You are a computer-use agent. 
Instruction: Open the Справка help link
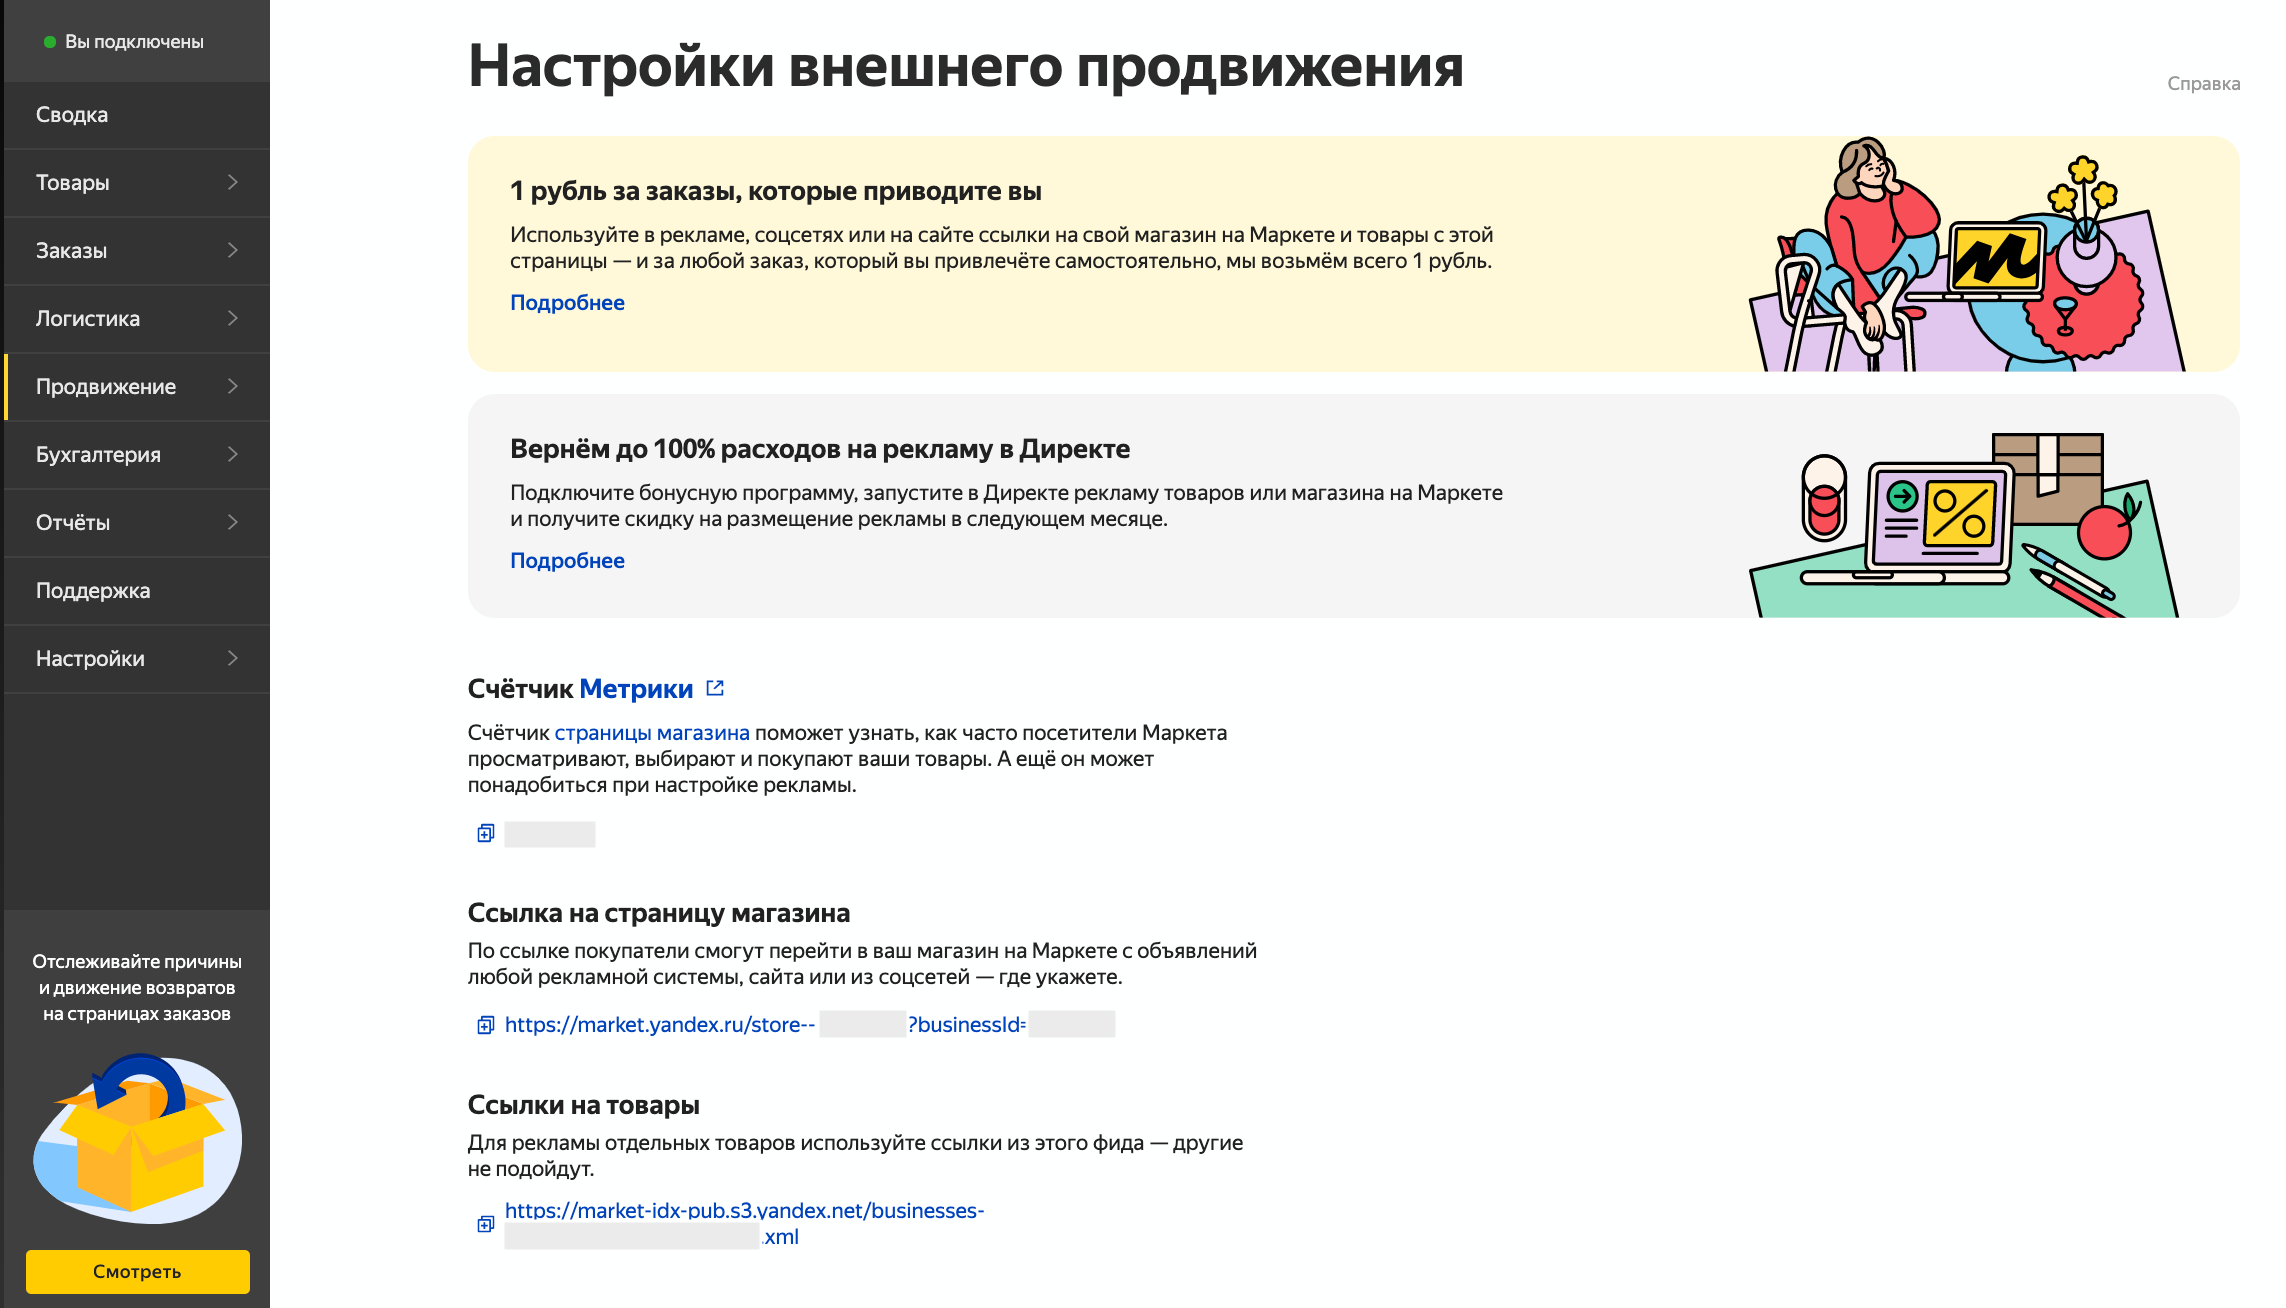(x=2203, y=84)
